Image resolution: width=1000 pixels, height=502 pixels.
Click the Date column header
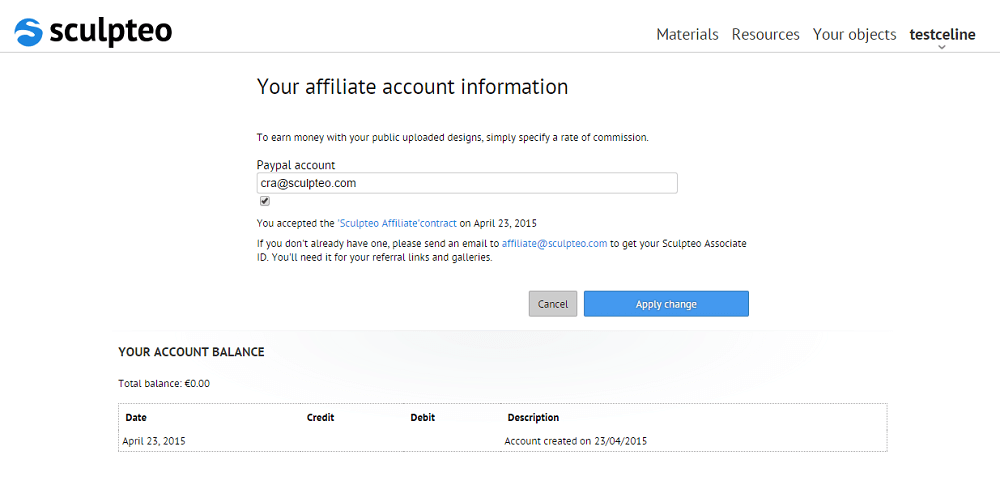(x=136, y=418)
